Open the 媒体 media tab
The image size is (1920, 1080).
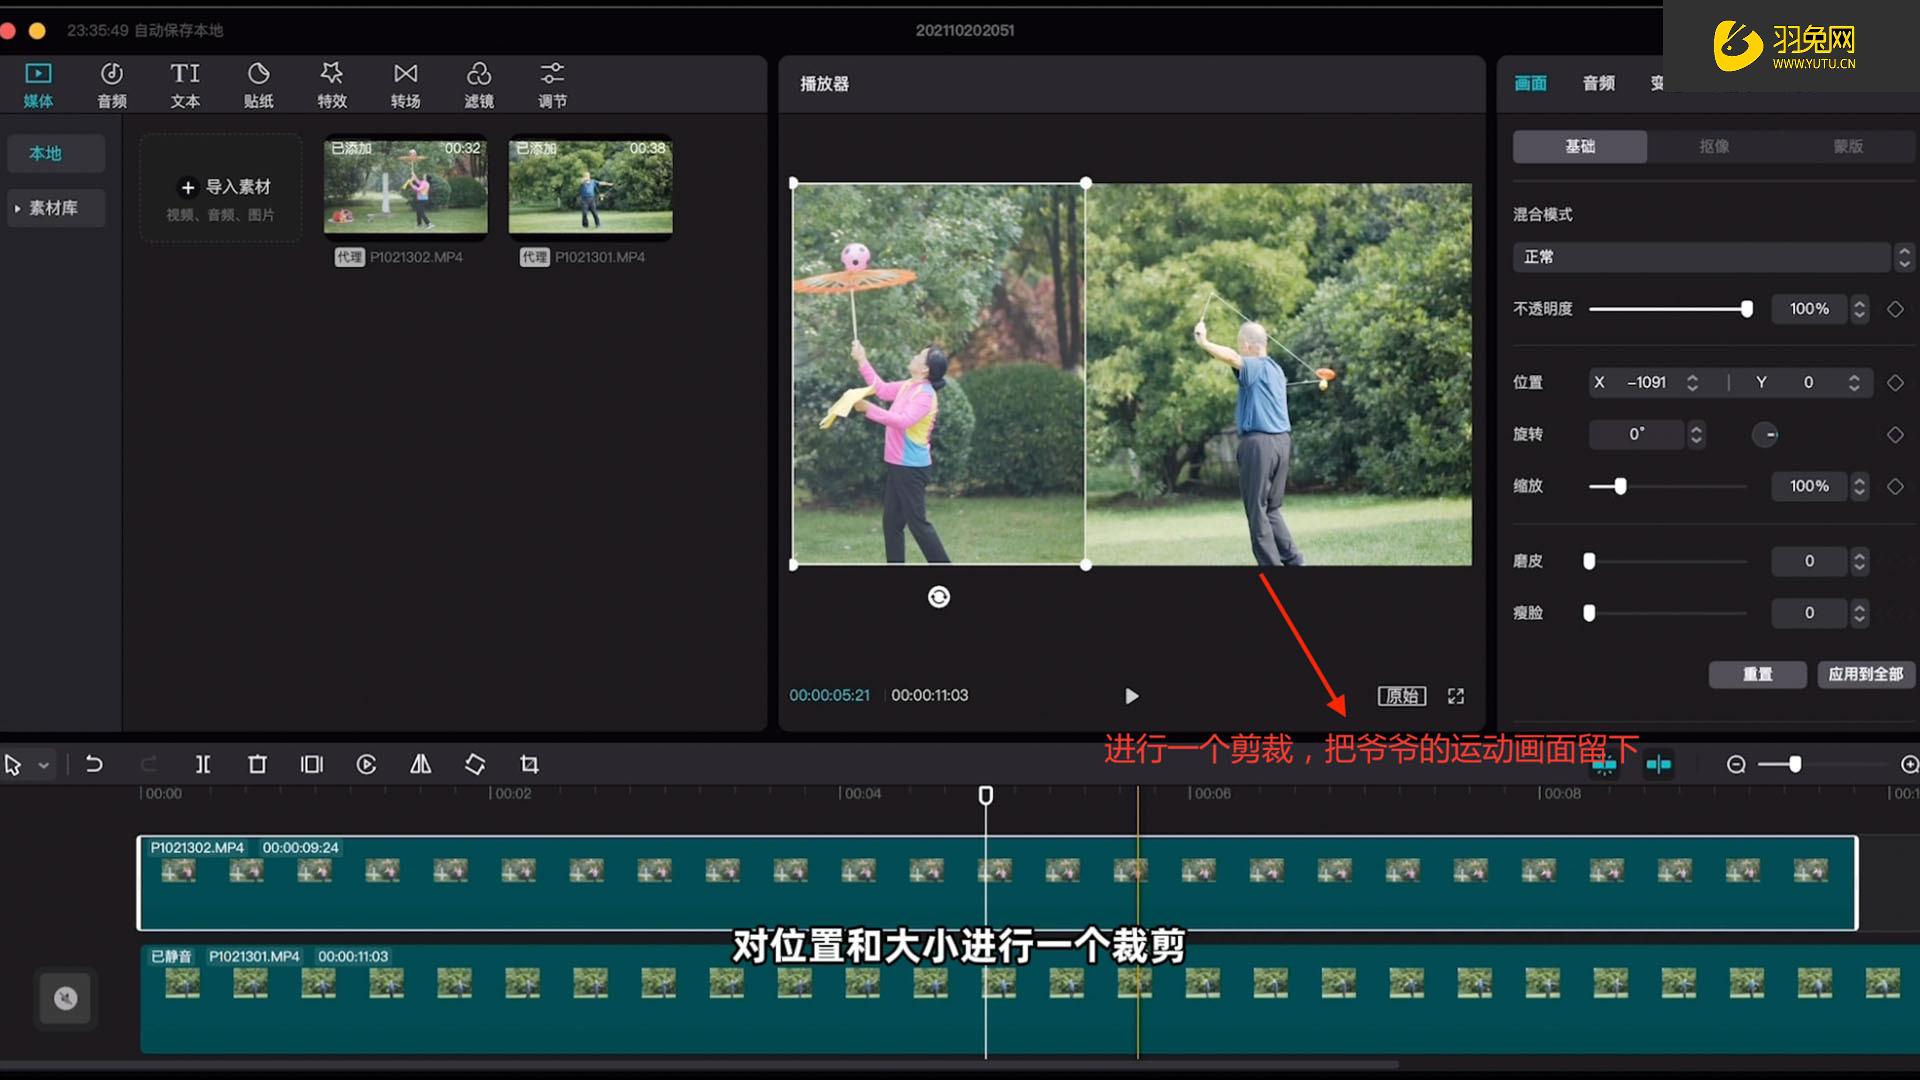coord(38,85)
